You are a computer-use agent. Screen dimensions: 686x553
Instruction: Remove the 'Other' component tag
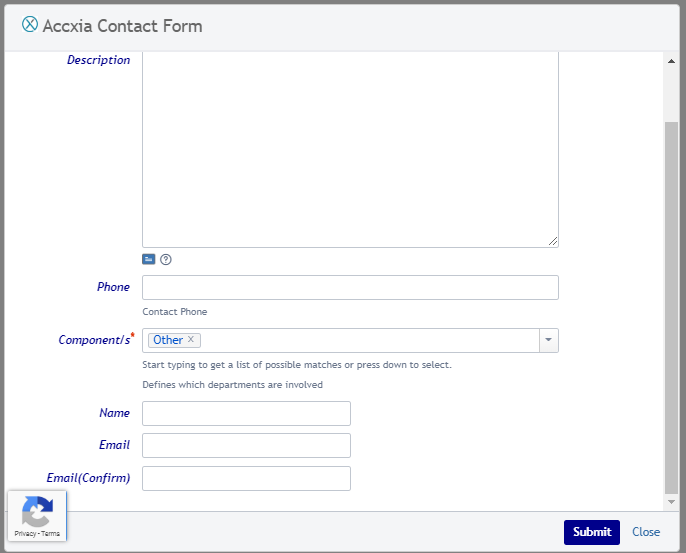(x=191, y=340)
